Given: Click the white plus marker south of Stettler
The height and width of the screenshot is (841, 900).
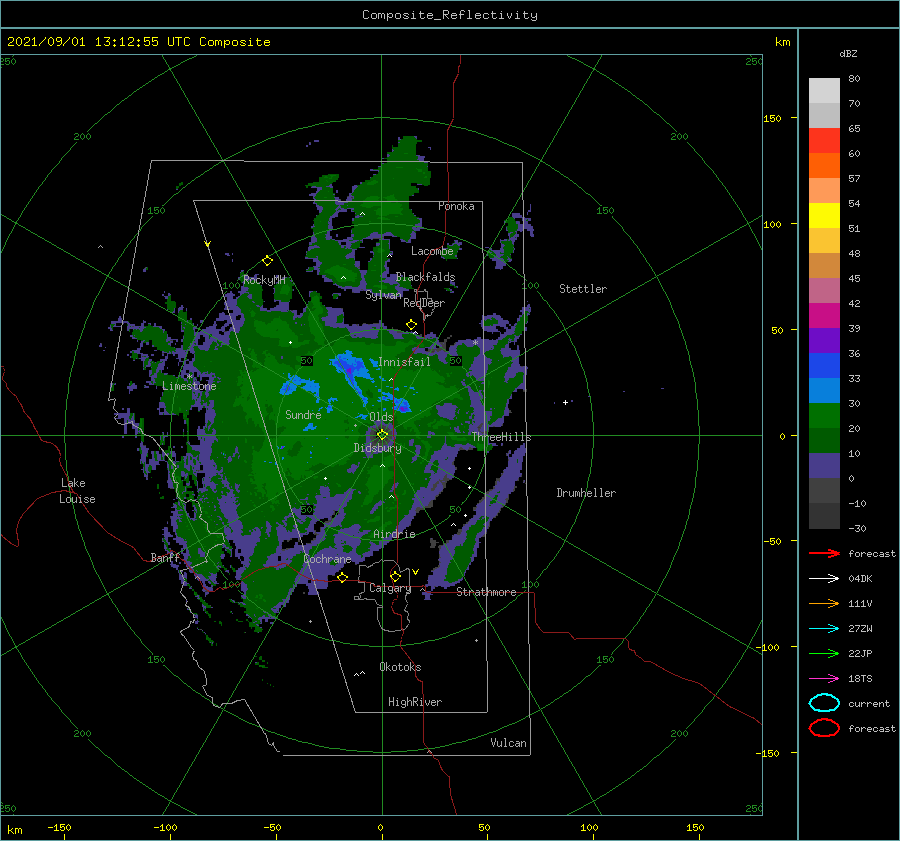Looking at the screenshot, I should (x=565, y=402).
